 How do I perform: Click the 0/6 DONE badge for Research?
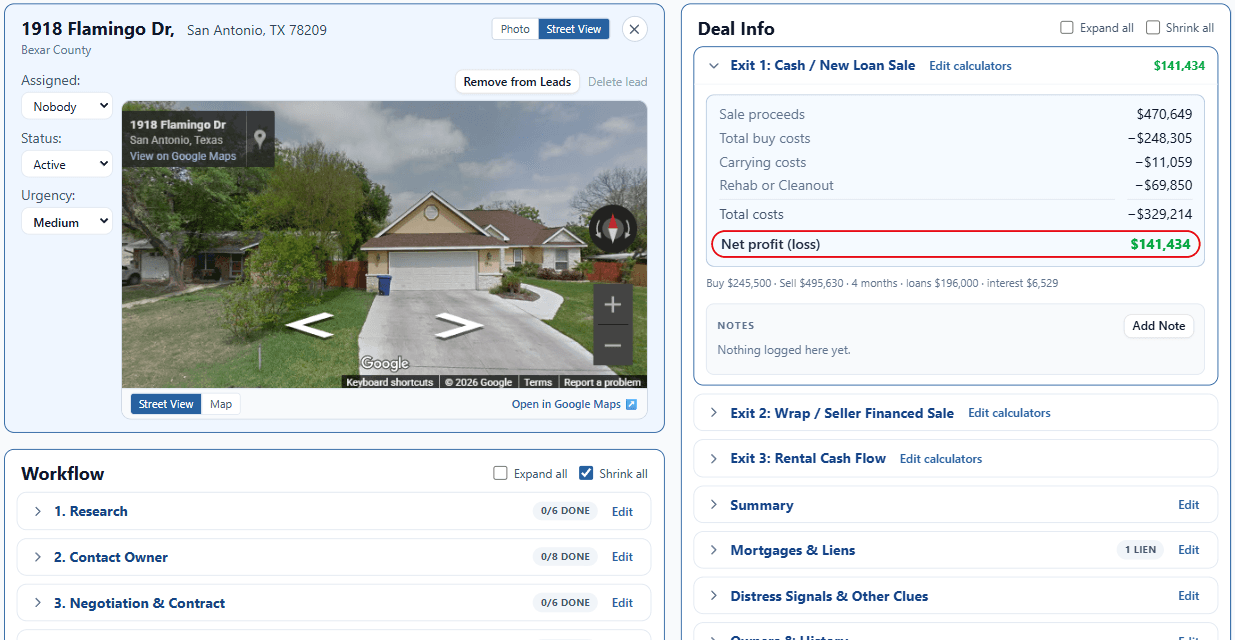(565, 511)
